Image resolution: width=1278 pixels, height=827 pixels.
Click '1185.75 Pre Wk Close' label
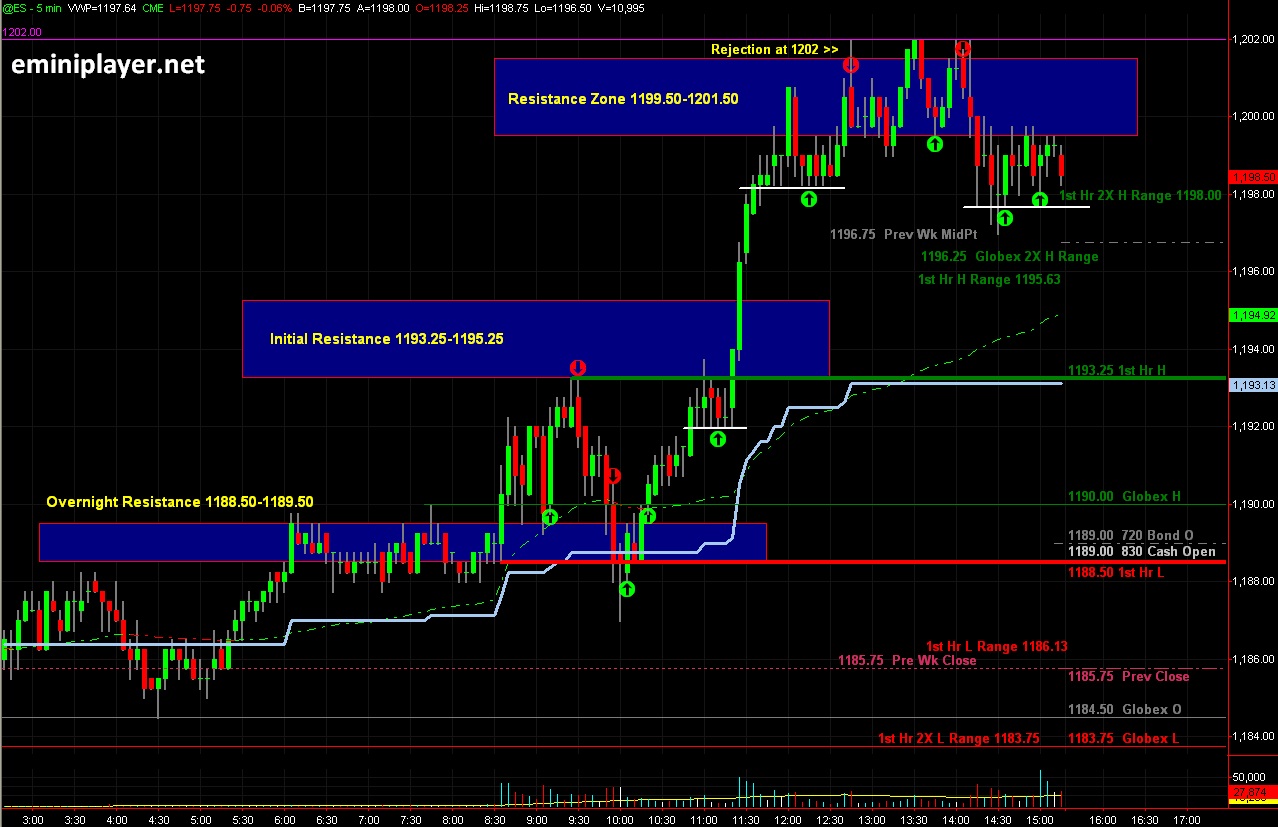click(906, 660)
